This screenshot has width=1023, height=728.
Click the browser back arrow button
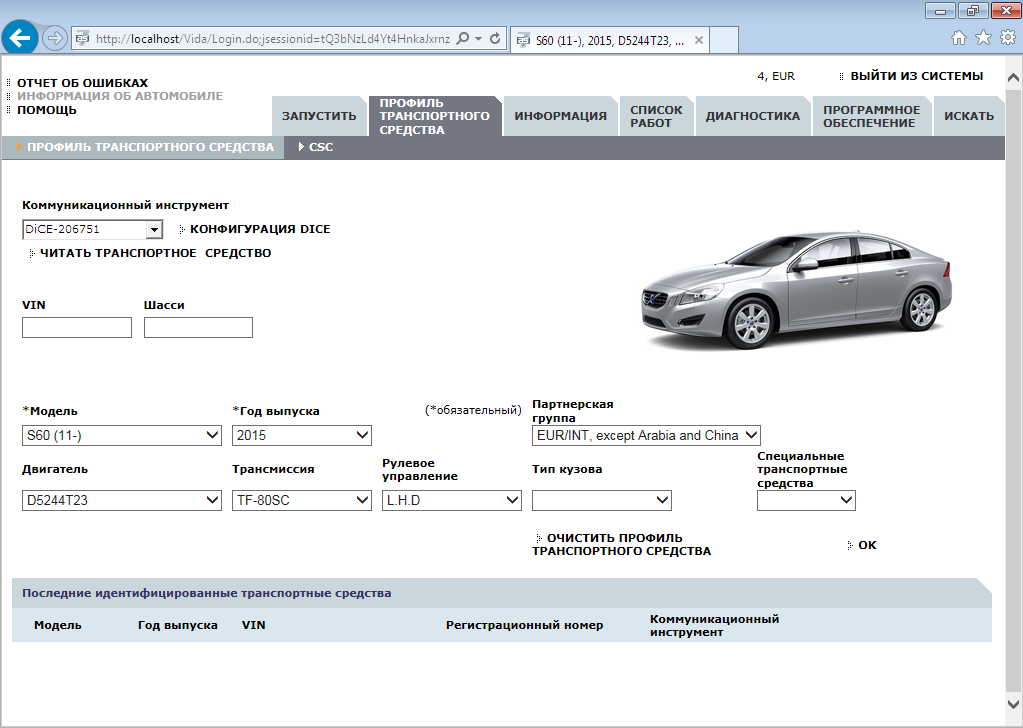[22, 38]
